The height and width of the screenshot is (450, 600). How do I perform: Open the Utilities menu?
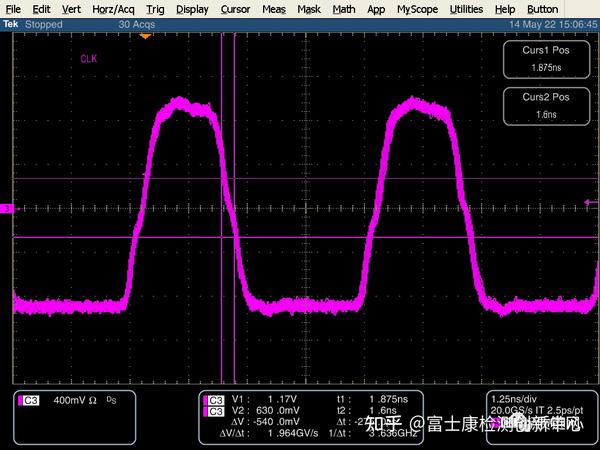[466, 9]
